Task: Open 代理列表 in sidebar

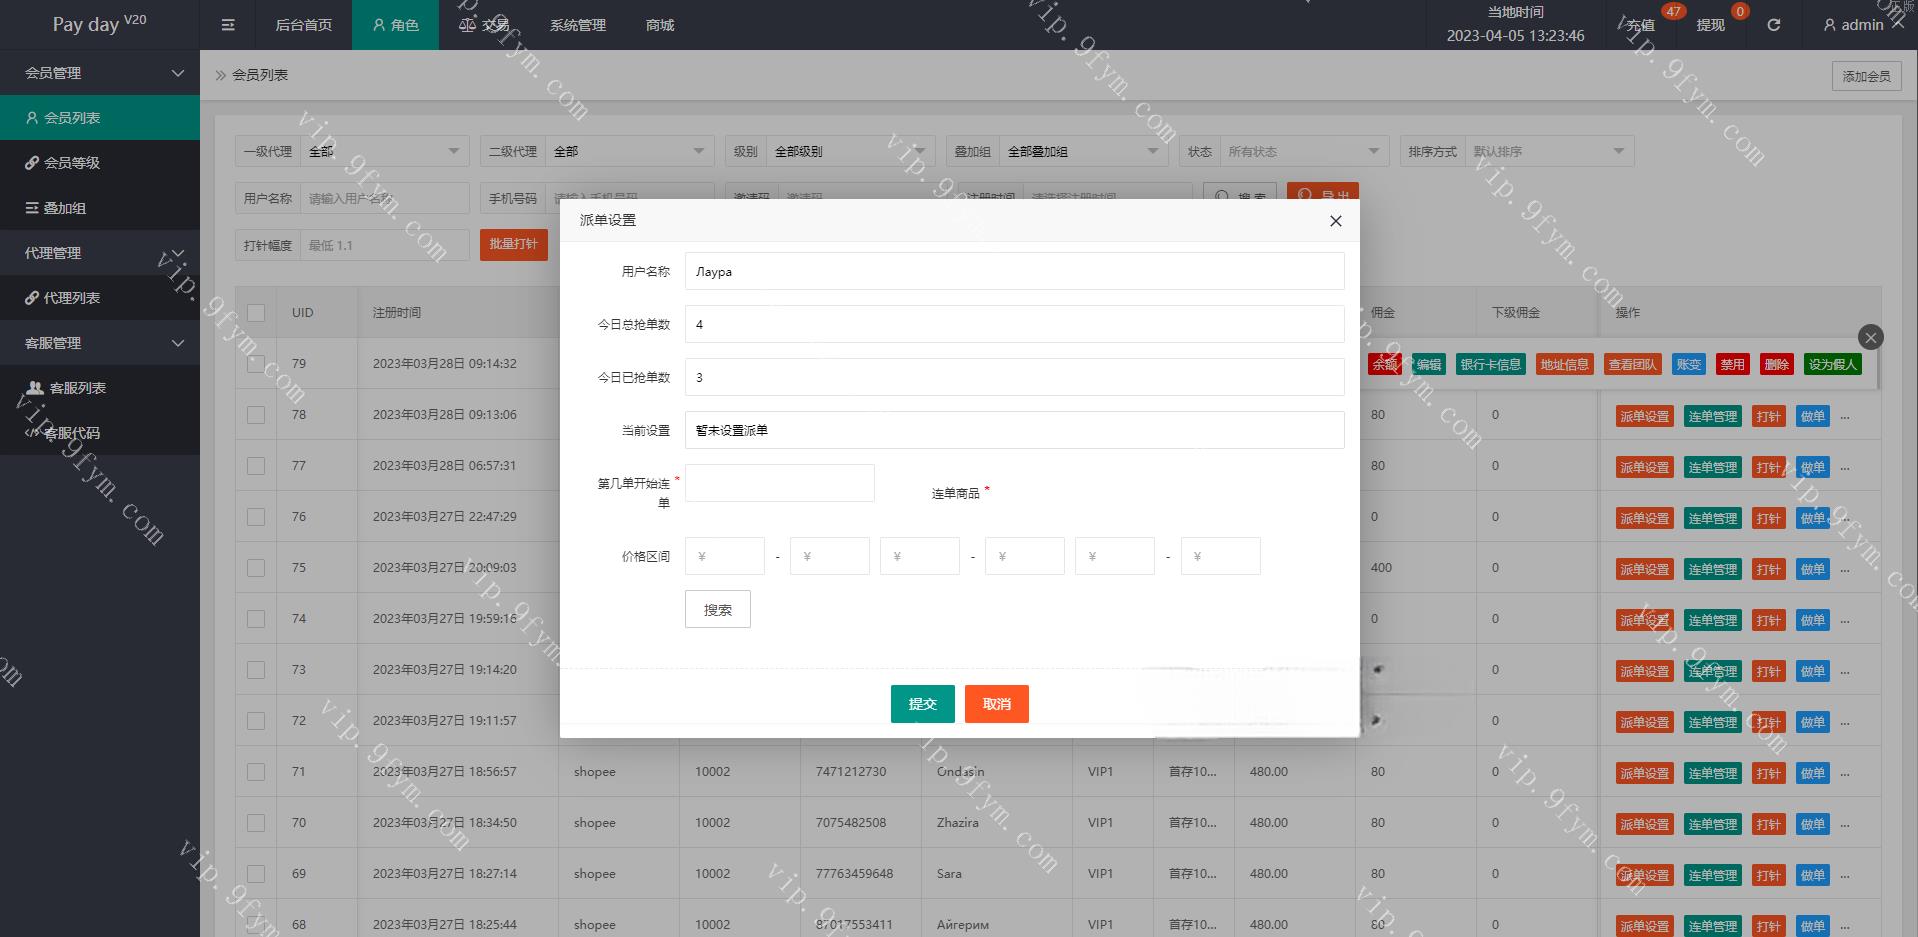Action: pyautogui.click(x=70, y=298)
